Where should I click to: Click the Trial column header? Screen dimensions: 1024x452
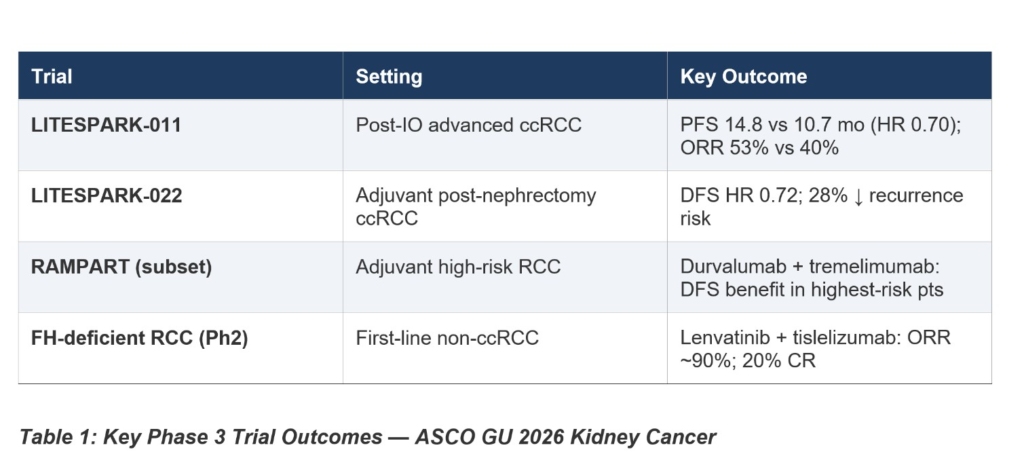[x=52, y=76]
